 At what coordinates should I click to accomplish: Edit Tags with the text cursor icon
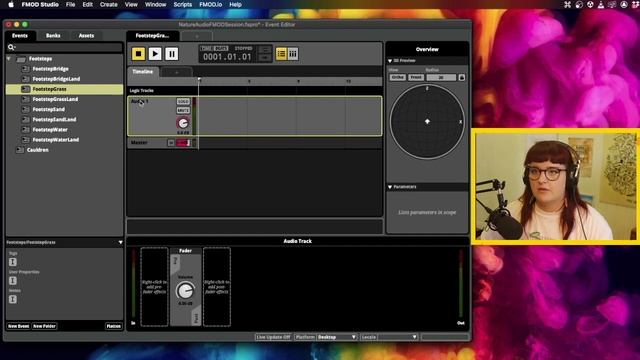click(x=13, y=262)
